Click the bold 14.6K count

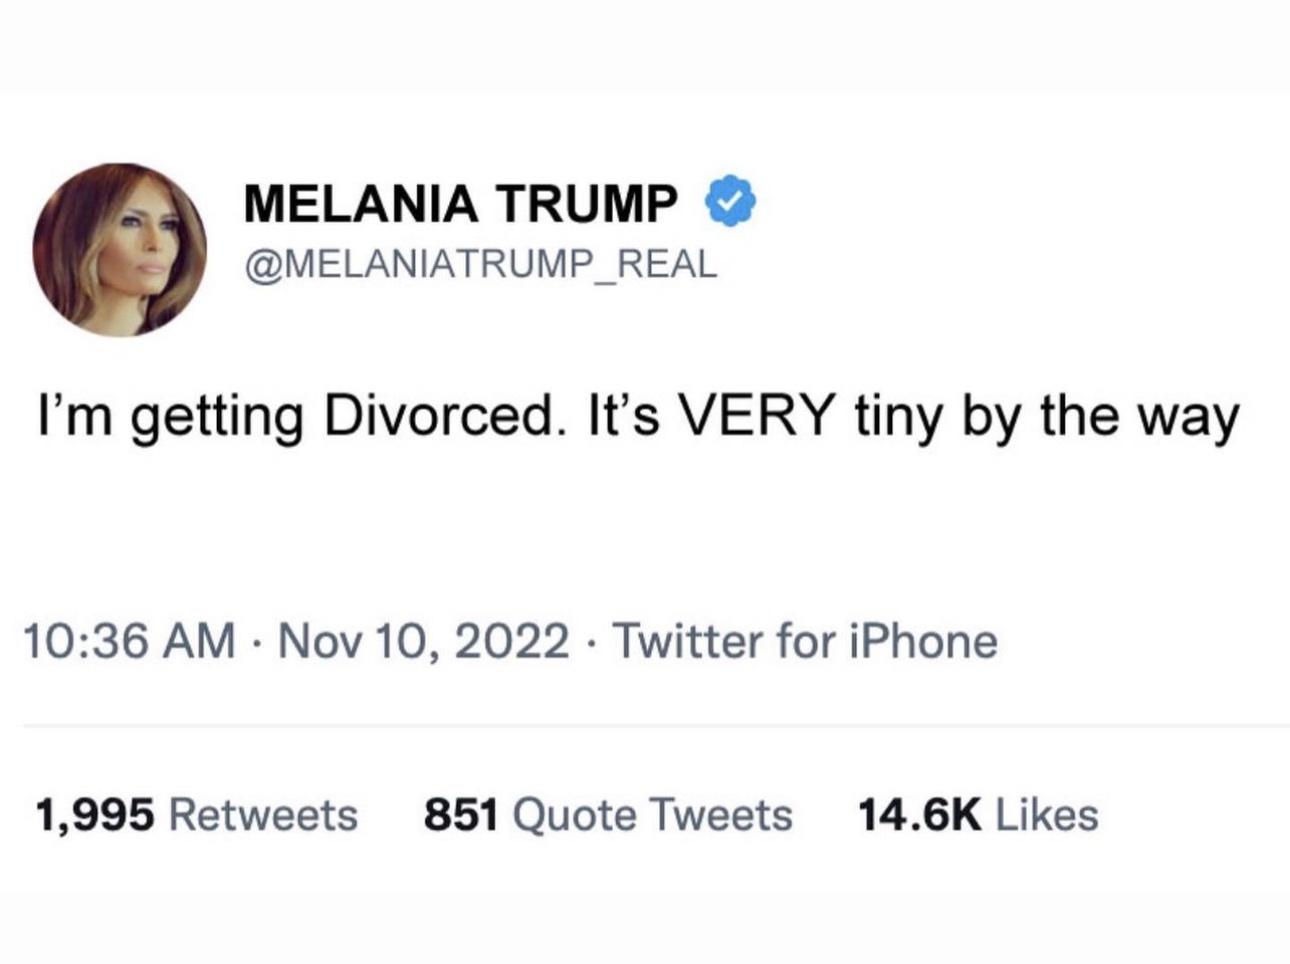(919, 814)
